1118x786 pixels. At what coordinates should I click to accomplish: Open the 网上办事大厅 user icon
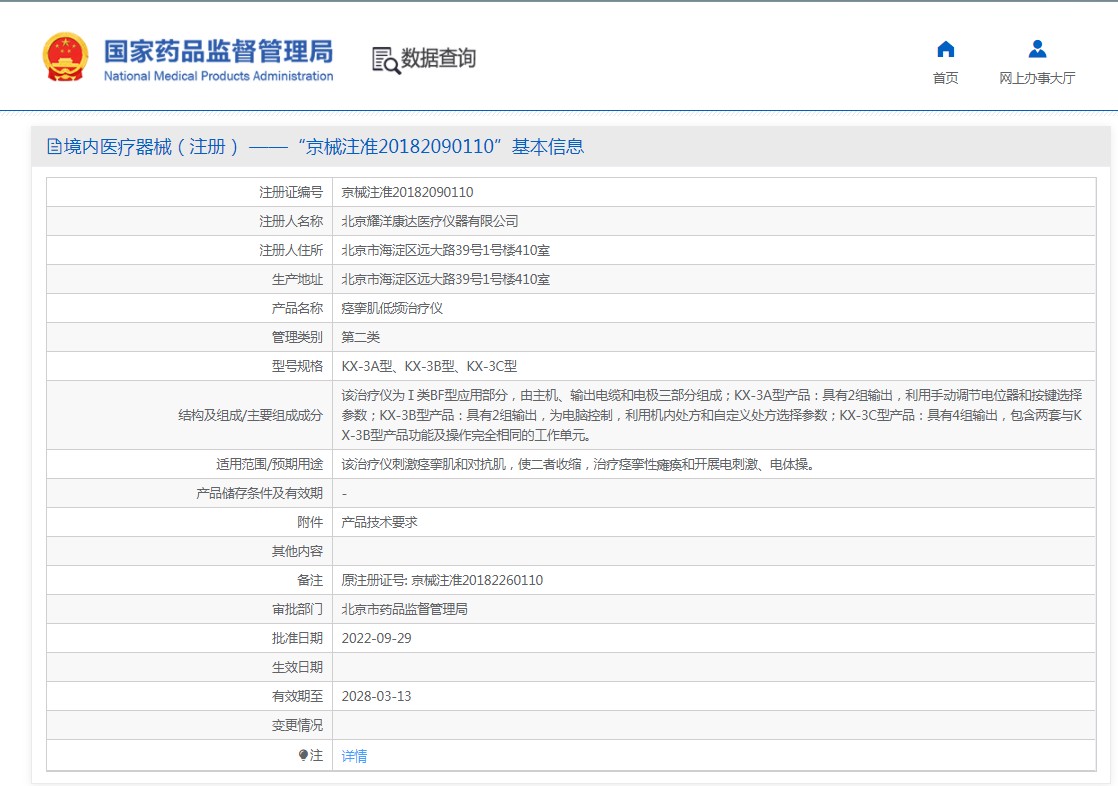pyautogui.click(x=1037, y=49)
